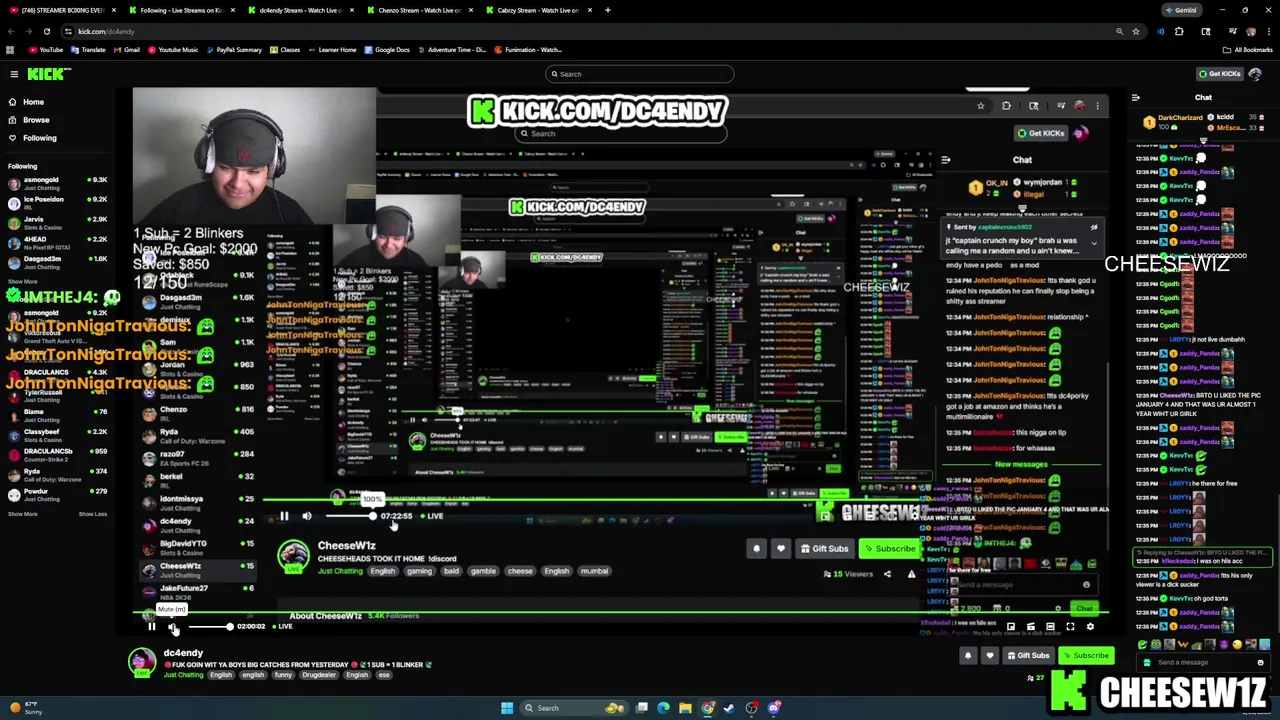Collapse the chat panel arrow icon

coord(1135,98)
